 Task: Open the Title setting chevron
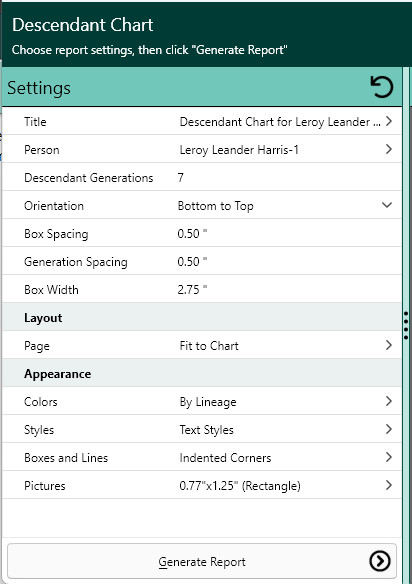click(389, 121)
